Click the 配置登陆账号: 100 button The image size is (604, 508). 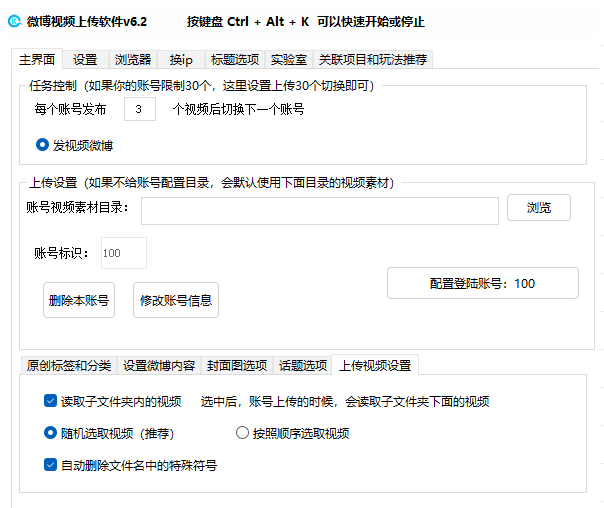[483, 283]
